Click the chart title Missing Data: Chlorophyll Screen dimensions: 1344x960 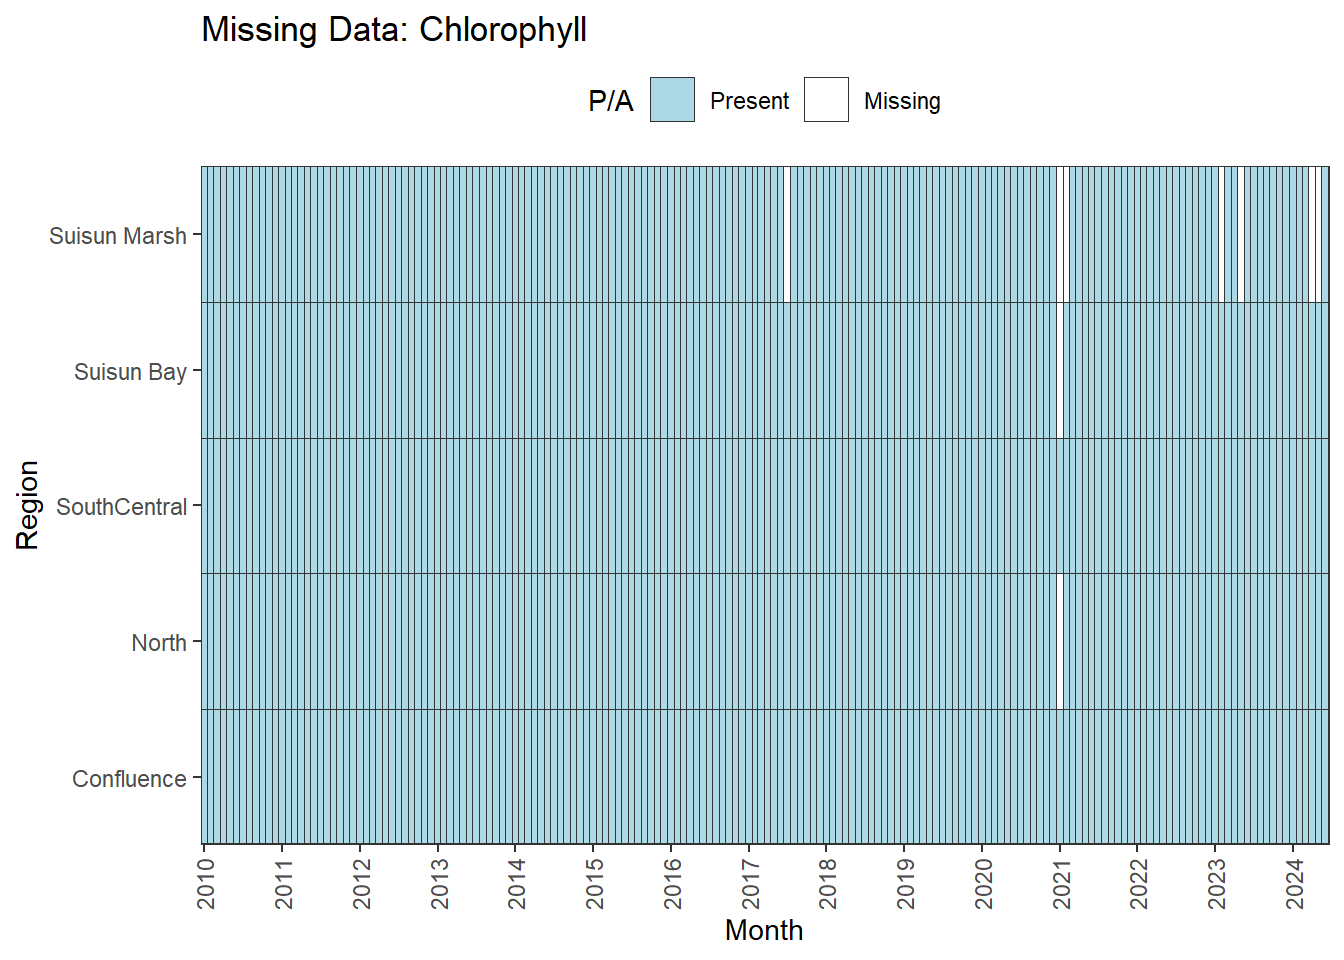pos(394,30)
